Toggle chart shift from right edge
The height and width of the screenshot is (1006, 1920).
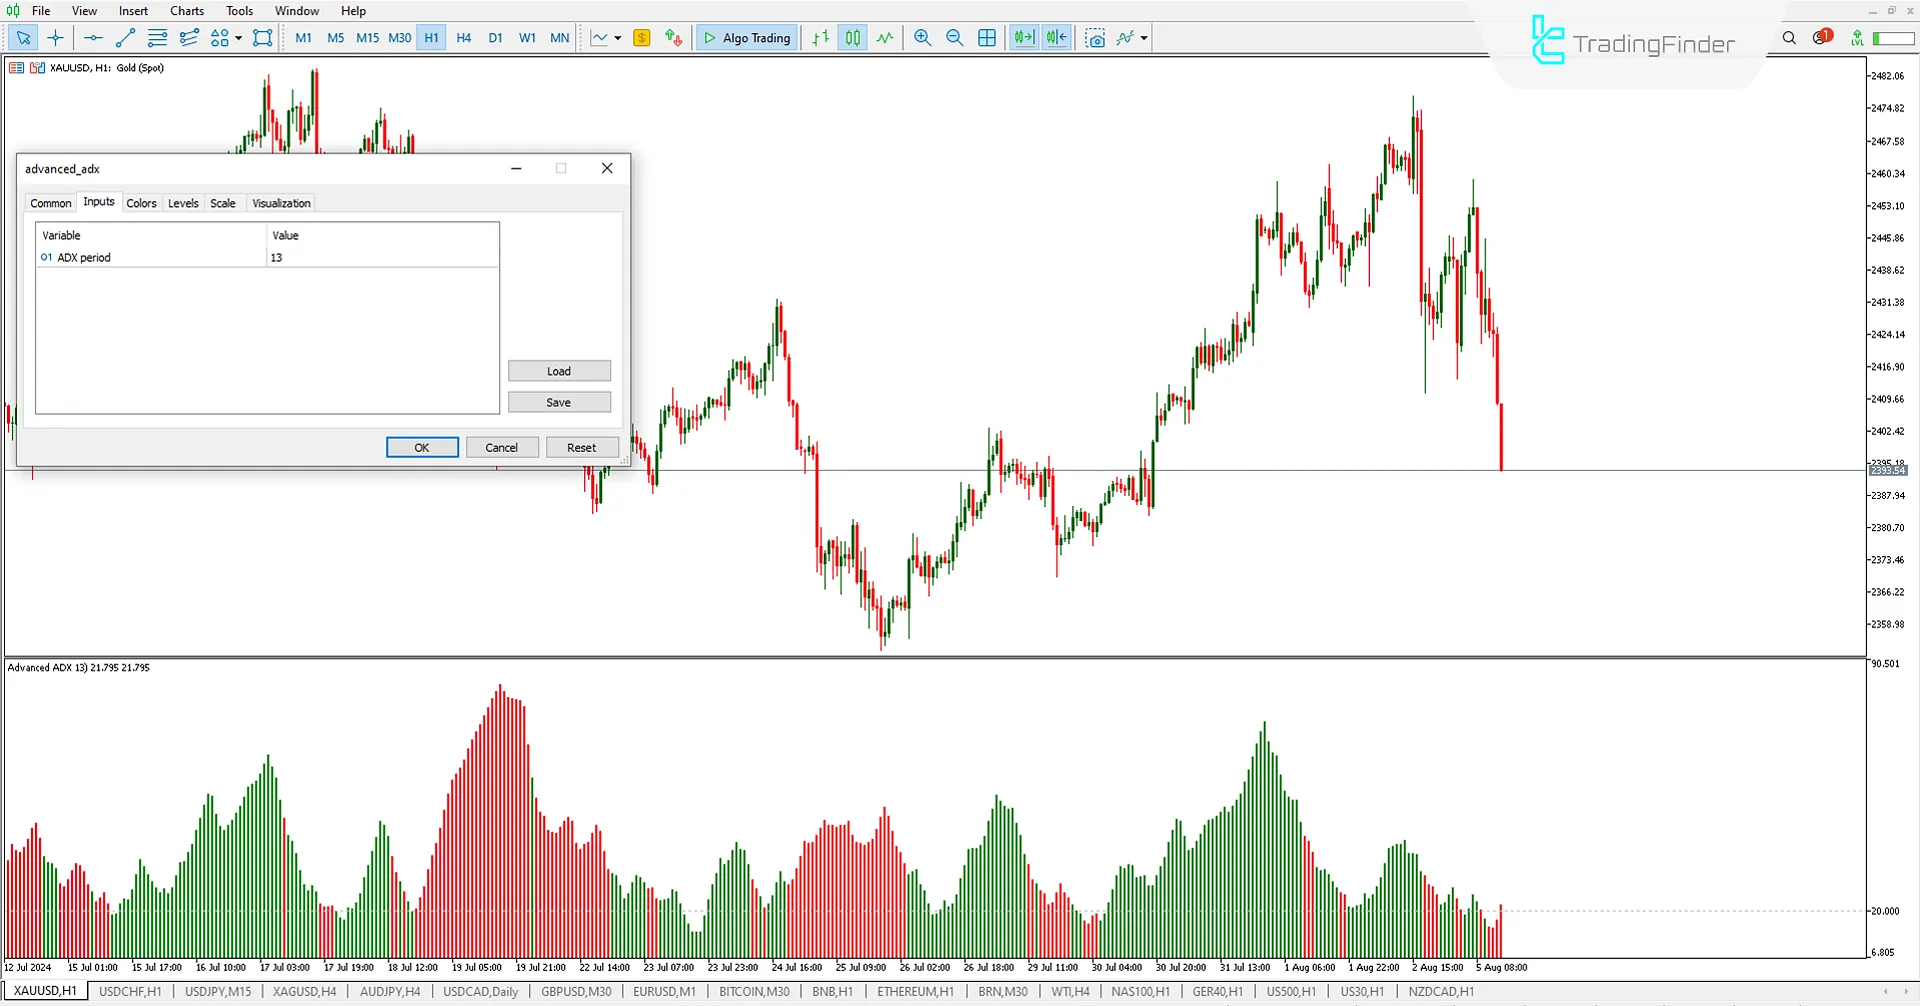tap(1055, 38)
